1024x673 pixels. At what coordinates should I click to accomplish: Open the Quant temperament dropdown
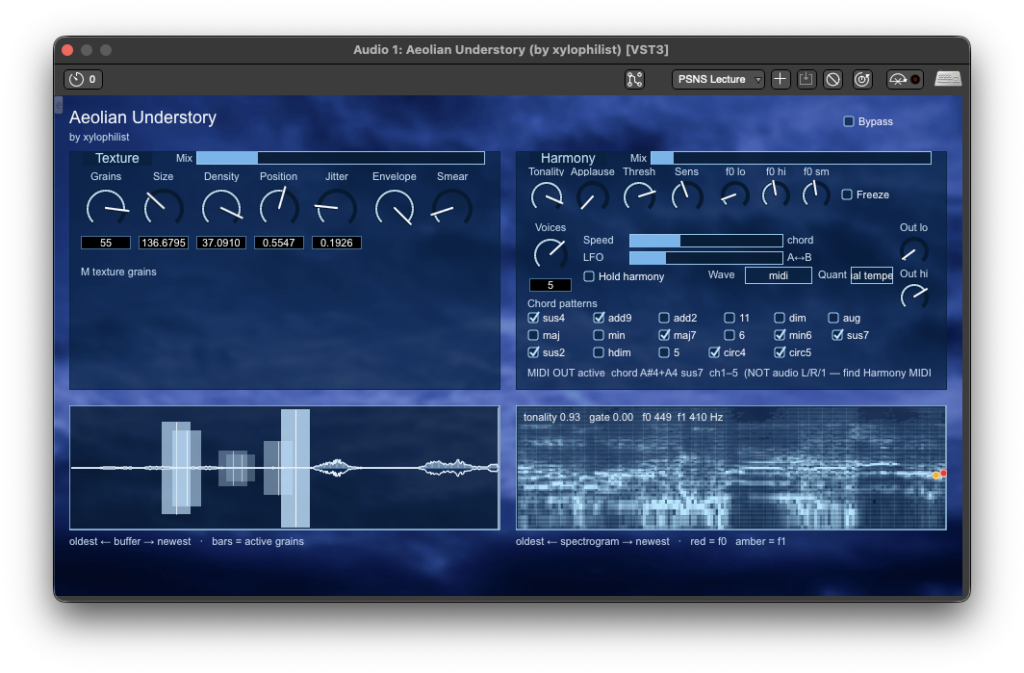click(872, 275)
